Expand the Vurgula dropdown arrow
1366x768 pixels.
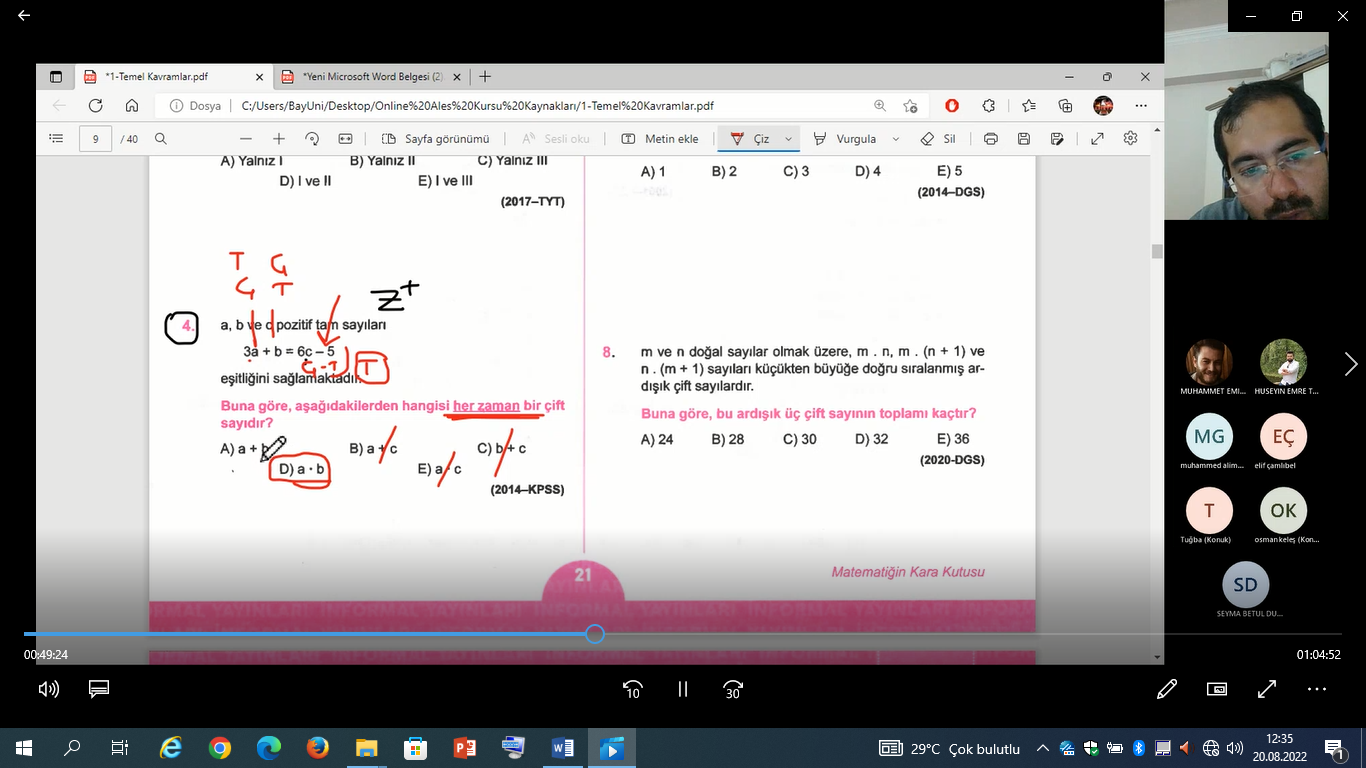895,139
